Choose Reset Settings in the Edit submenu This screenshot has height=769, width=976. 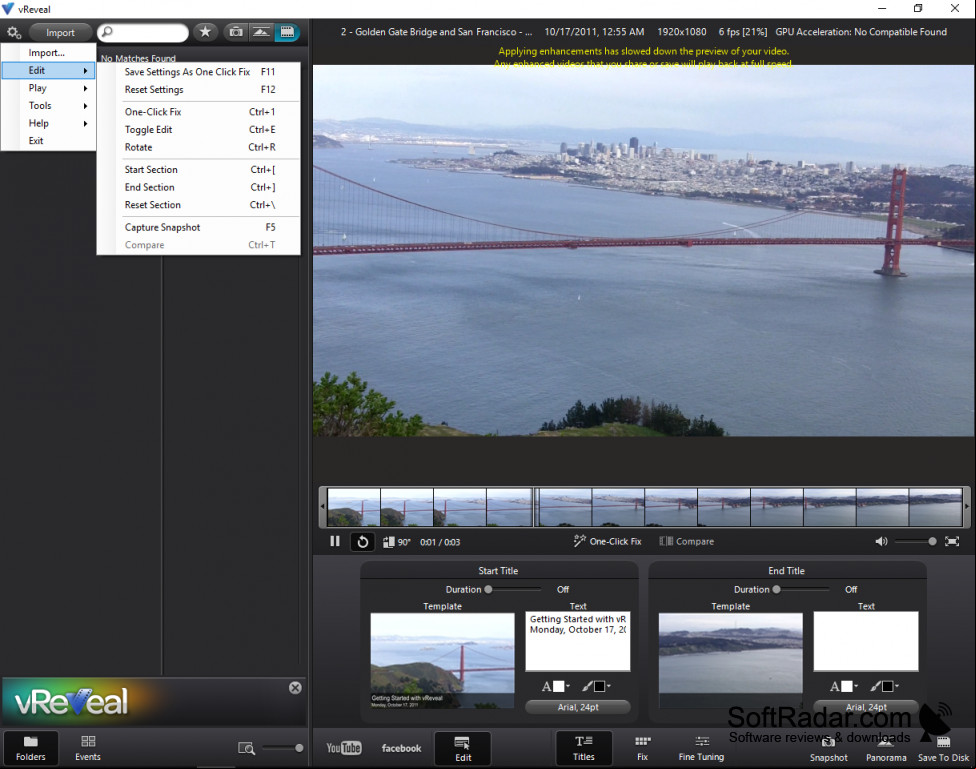[x=199, y=90]
